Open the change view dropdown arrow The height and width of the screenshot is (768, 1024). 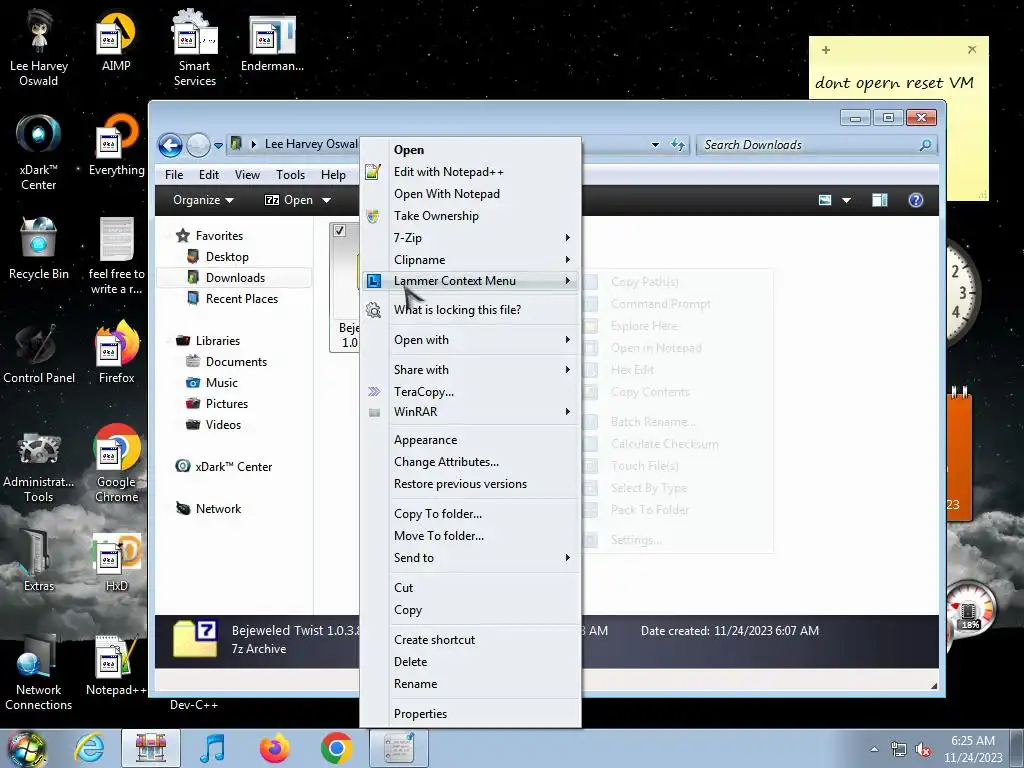click(x=846, y=200)
